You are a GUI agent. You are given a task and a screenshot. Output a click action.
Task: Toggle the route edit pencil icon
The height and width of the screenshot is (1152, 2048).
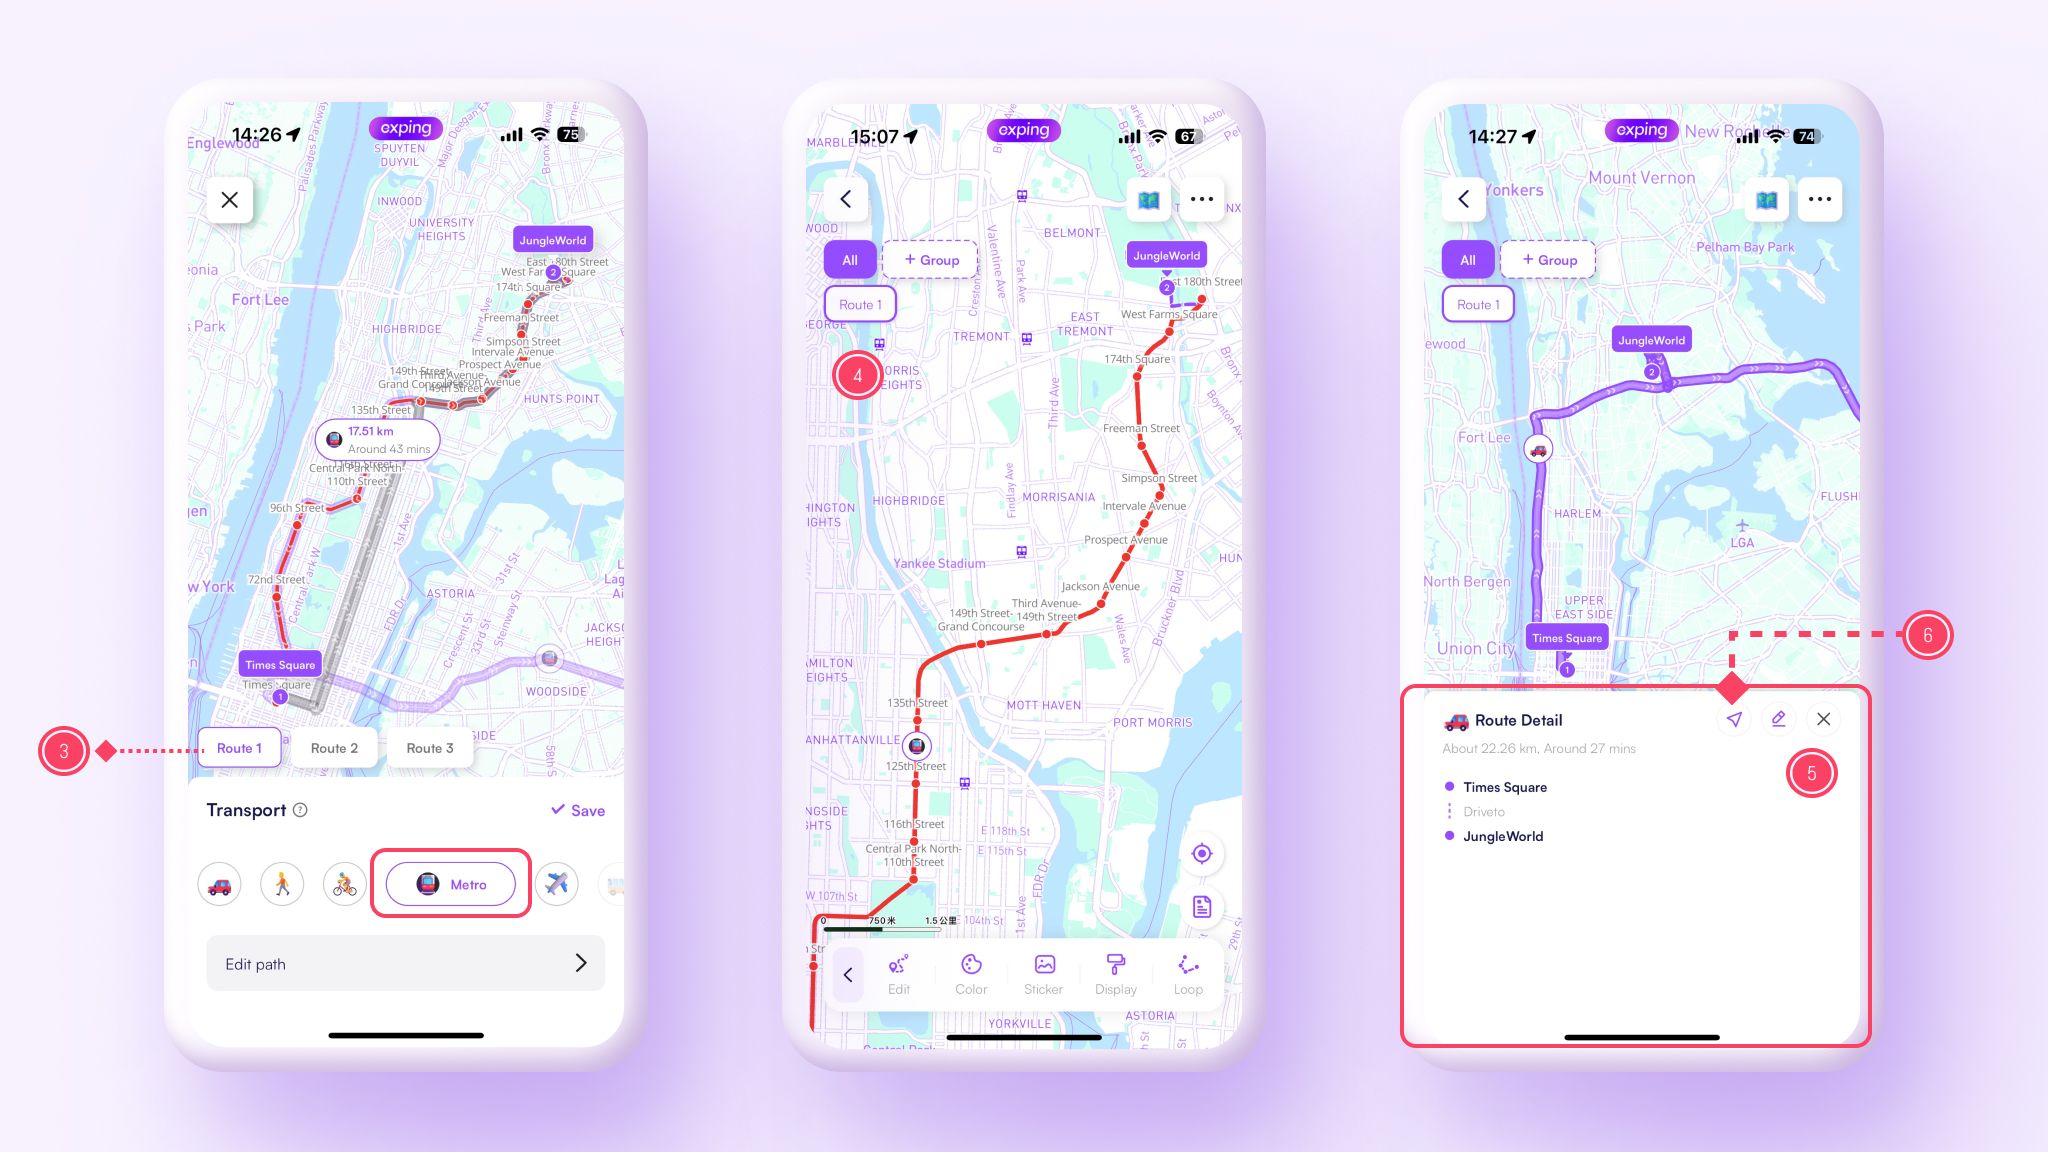(x=1778, y=719)
